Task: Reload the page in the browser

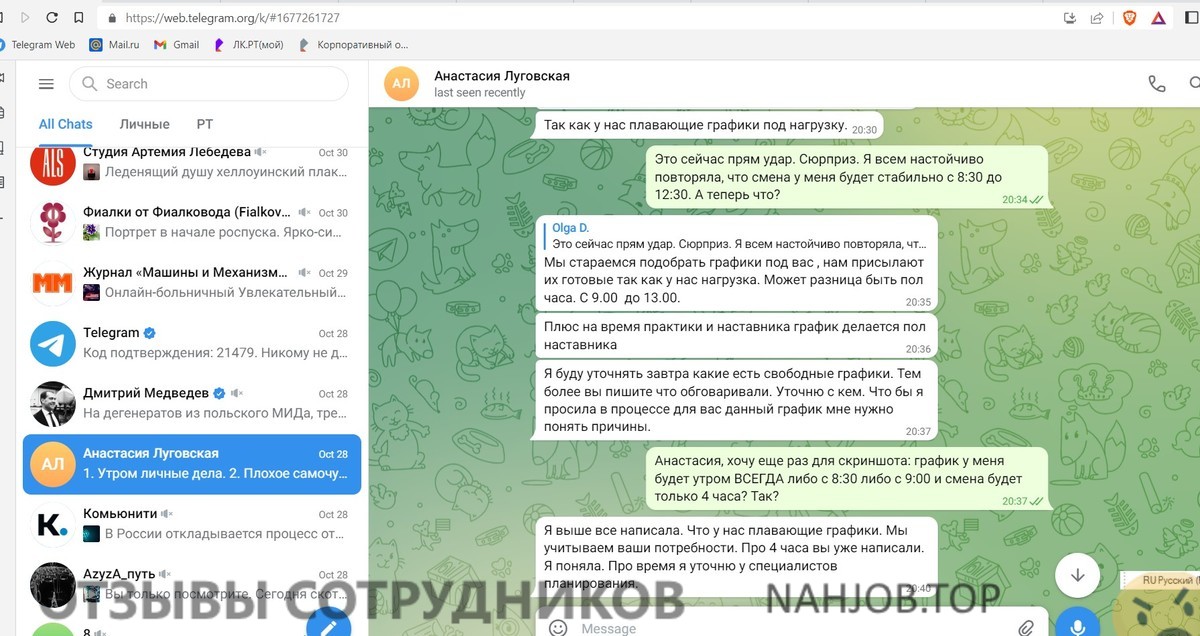Action: 52,18
